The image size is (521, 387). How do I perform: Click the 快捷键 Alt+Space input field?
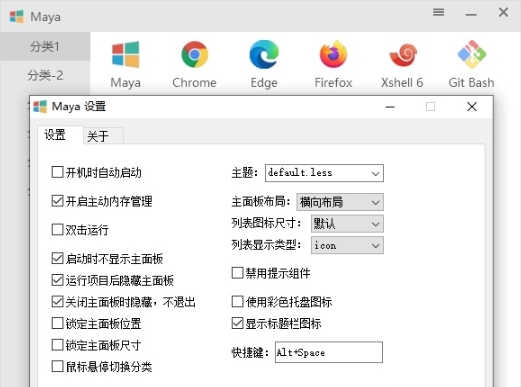click(x=329, y=352)
